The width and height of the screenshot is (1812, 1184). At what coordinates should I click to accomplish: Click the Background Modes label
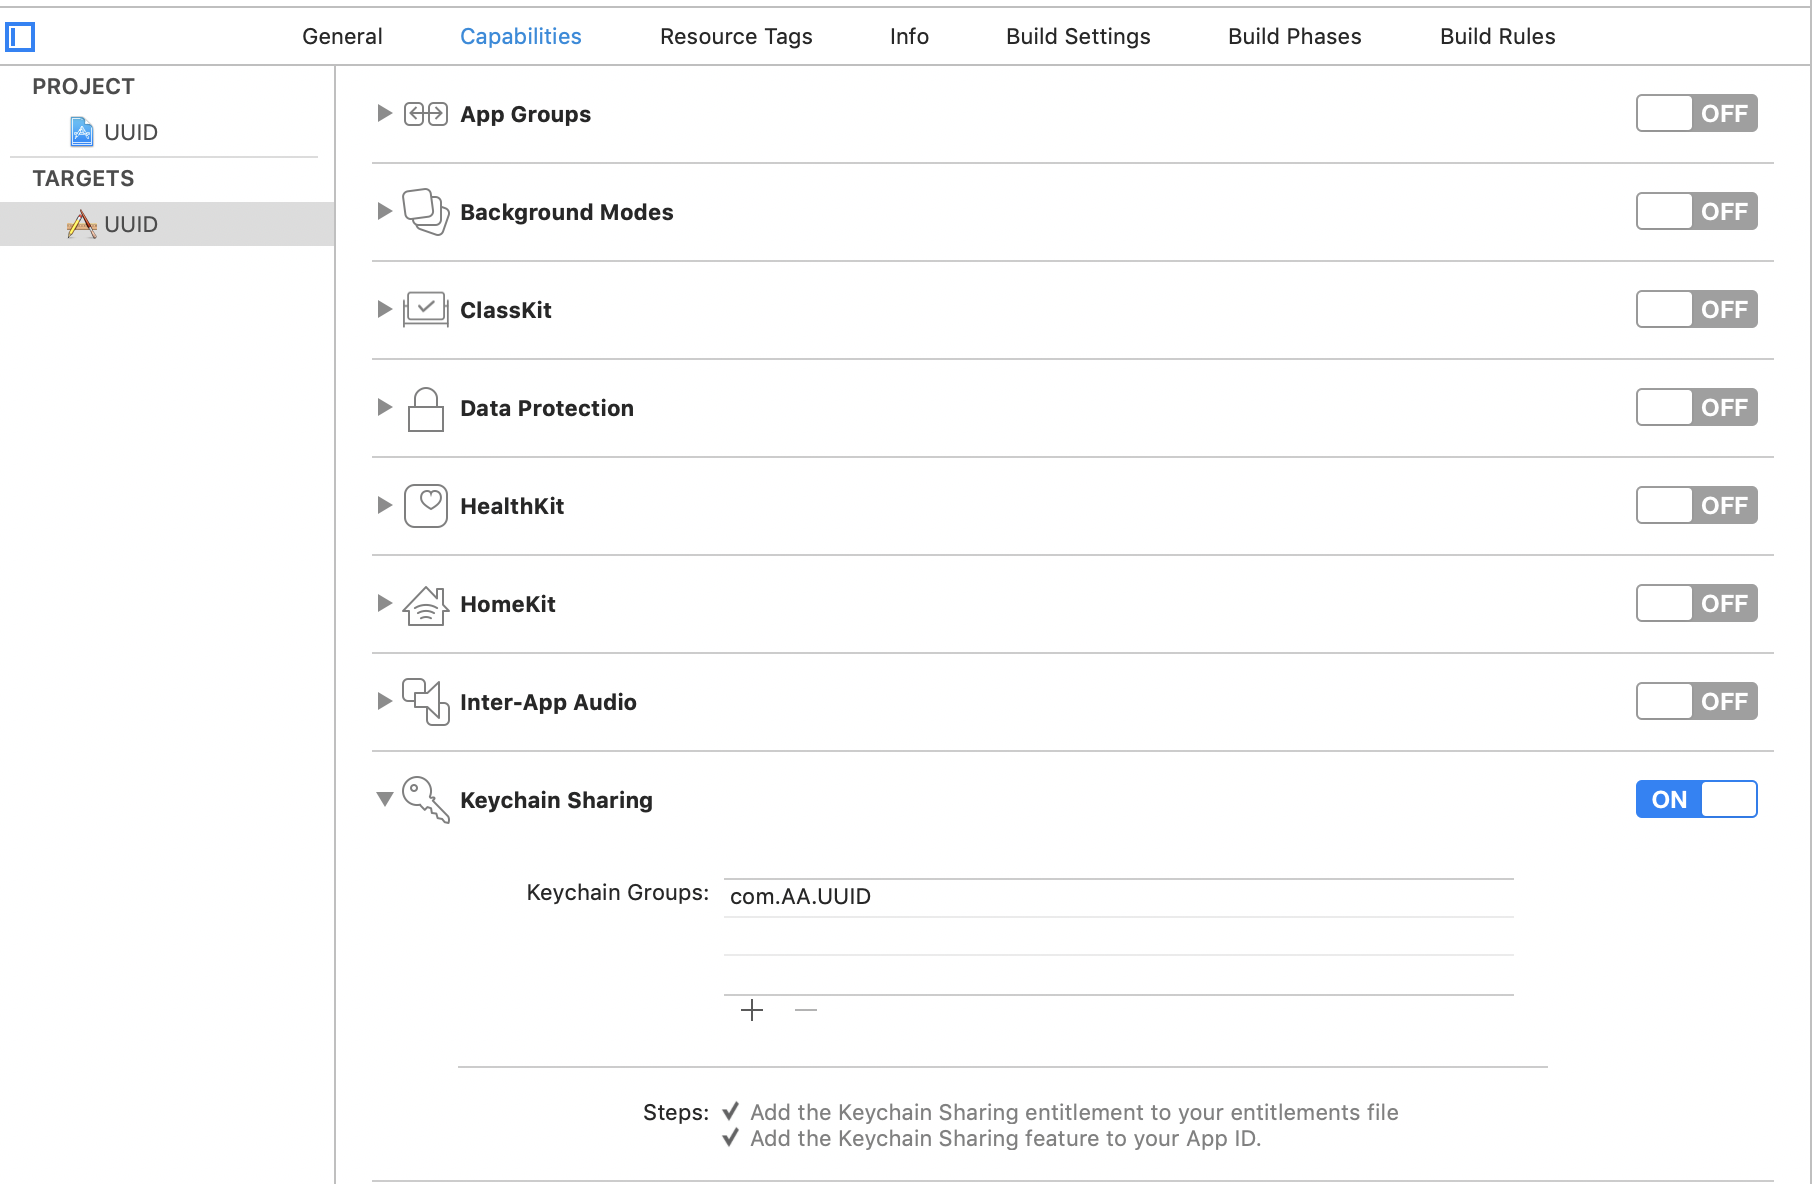pos(567,212)
